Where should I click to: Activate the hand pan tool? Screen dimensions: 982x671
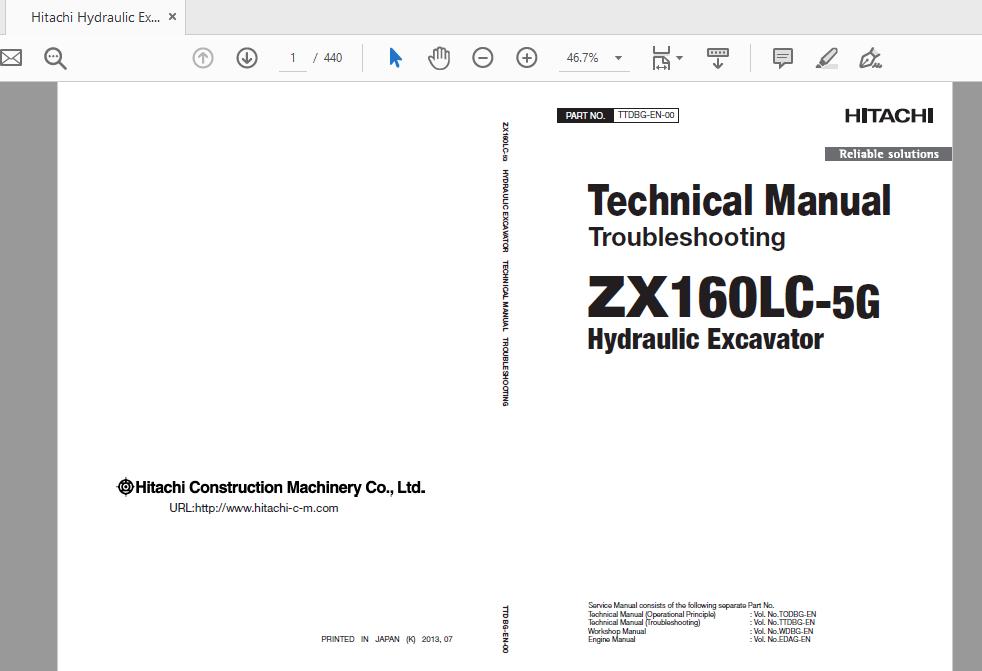point(439,58)
